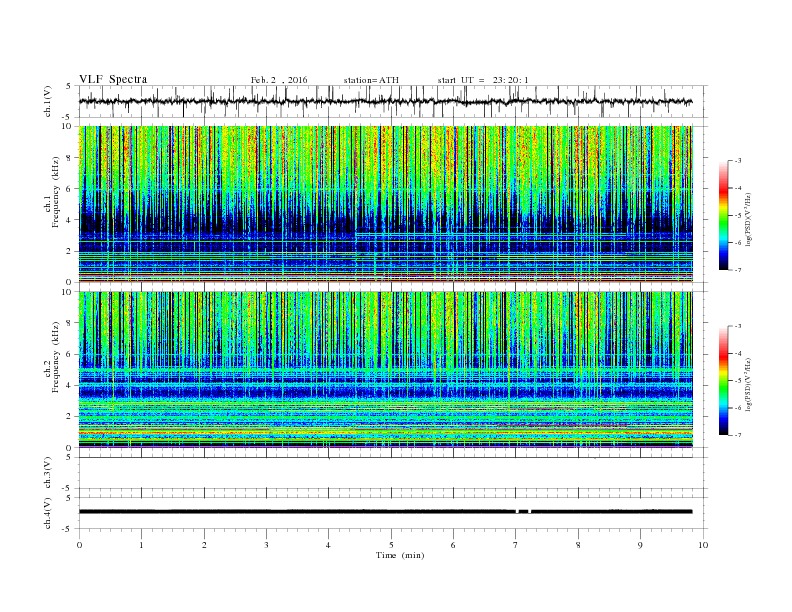The image size is (792, 612).
Task: Click the "VLF Spectra" plot title
Action: (113, 79)
